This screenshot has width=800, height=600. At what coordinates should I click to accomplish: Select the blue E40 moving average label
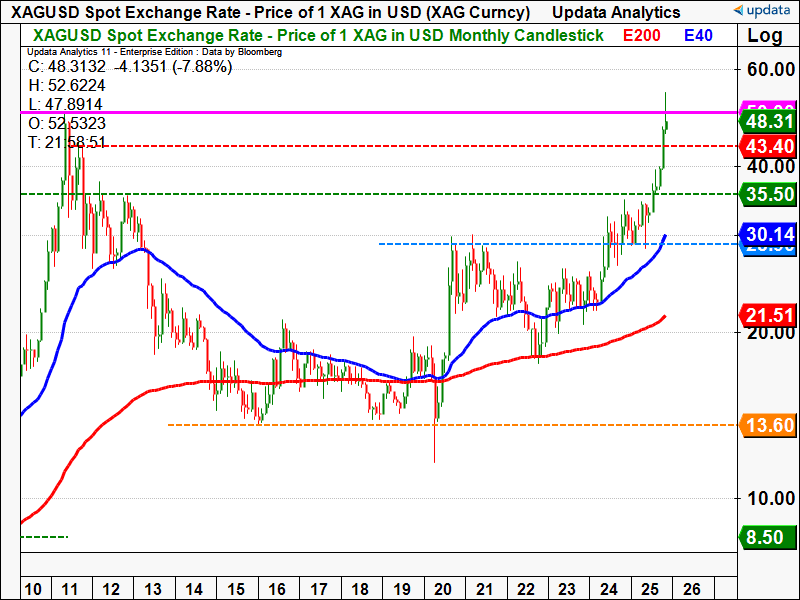click(701, 35)
